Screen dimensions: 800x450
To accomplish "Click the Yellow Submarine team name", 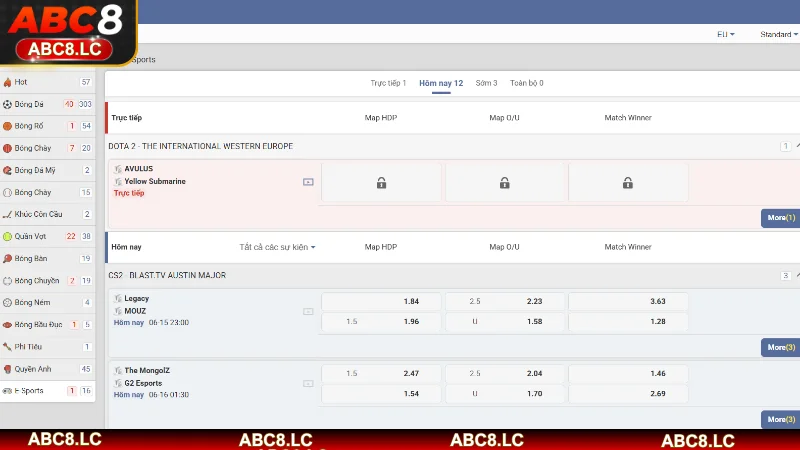I will tap(155, 182).
